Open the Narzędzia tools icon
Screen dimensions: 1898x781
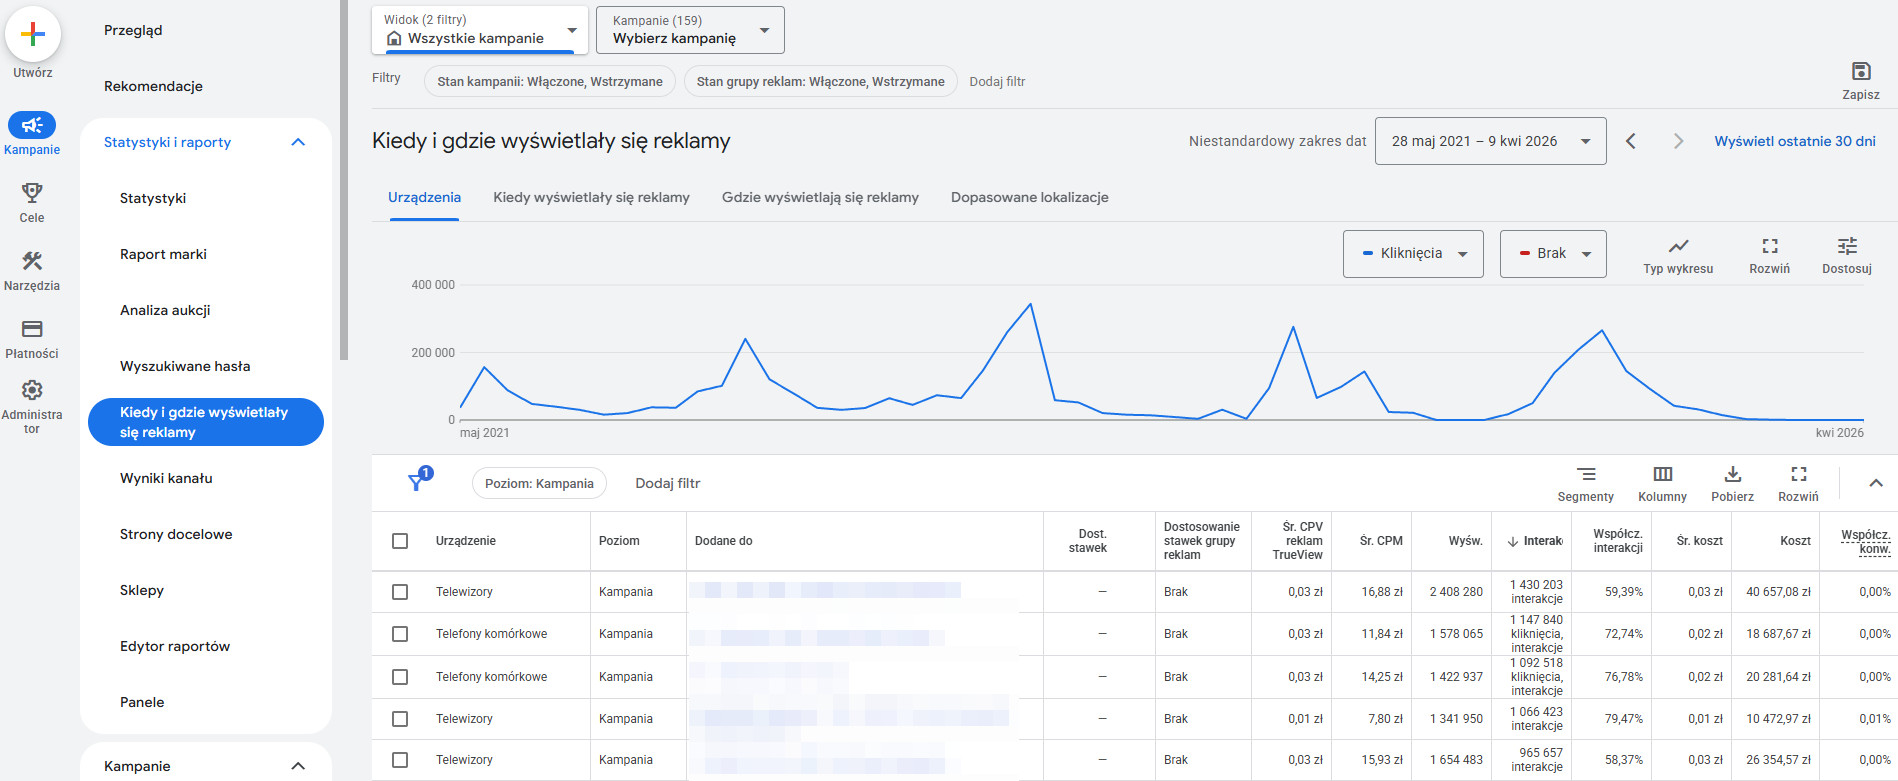(32, 262)
